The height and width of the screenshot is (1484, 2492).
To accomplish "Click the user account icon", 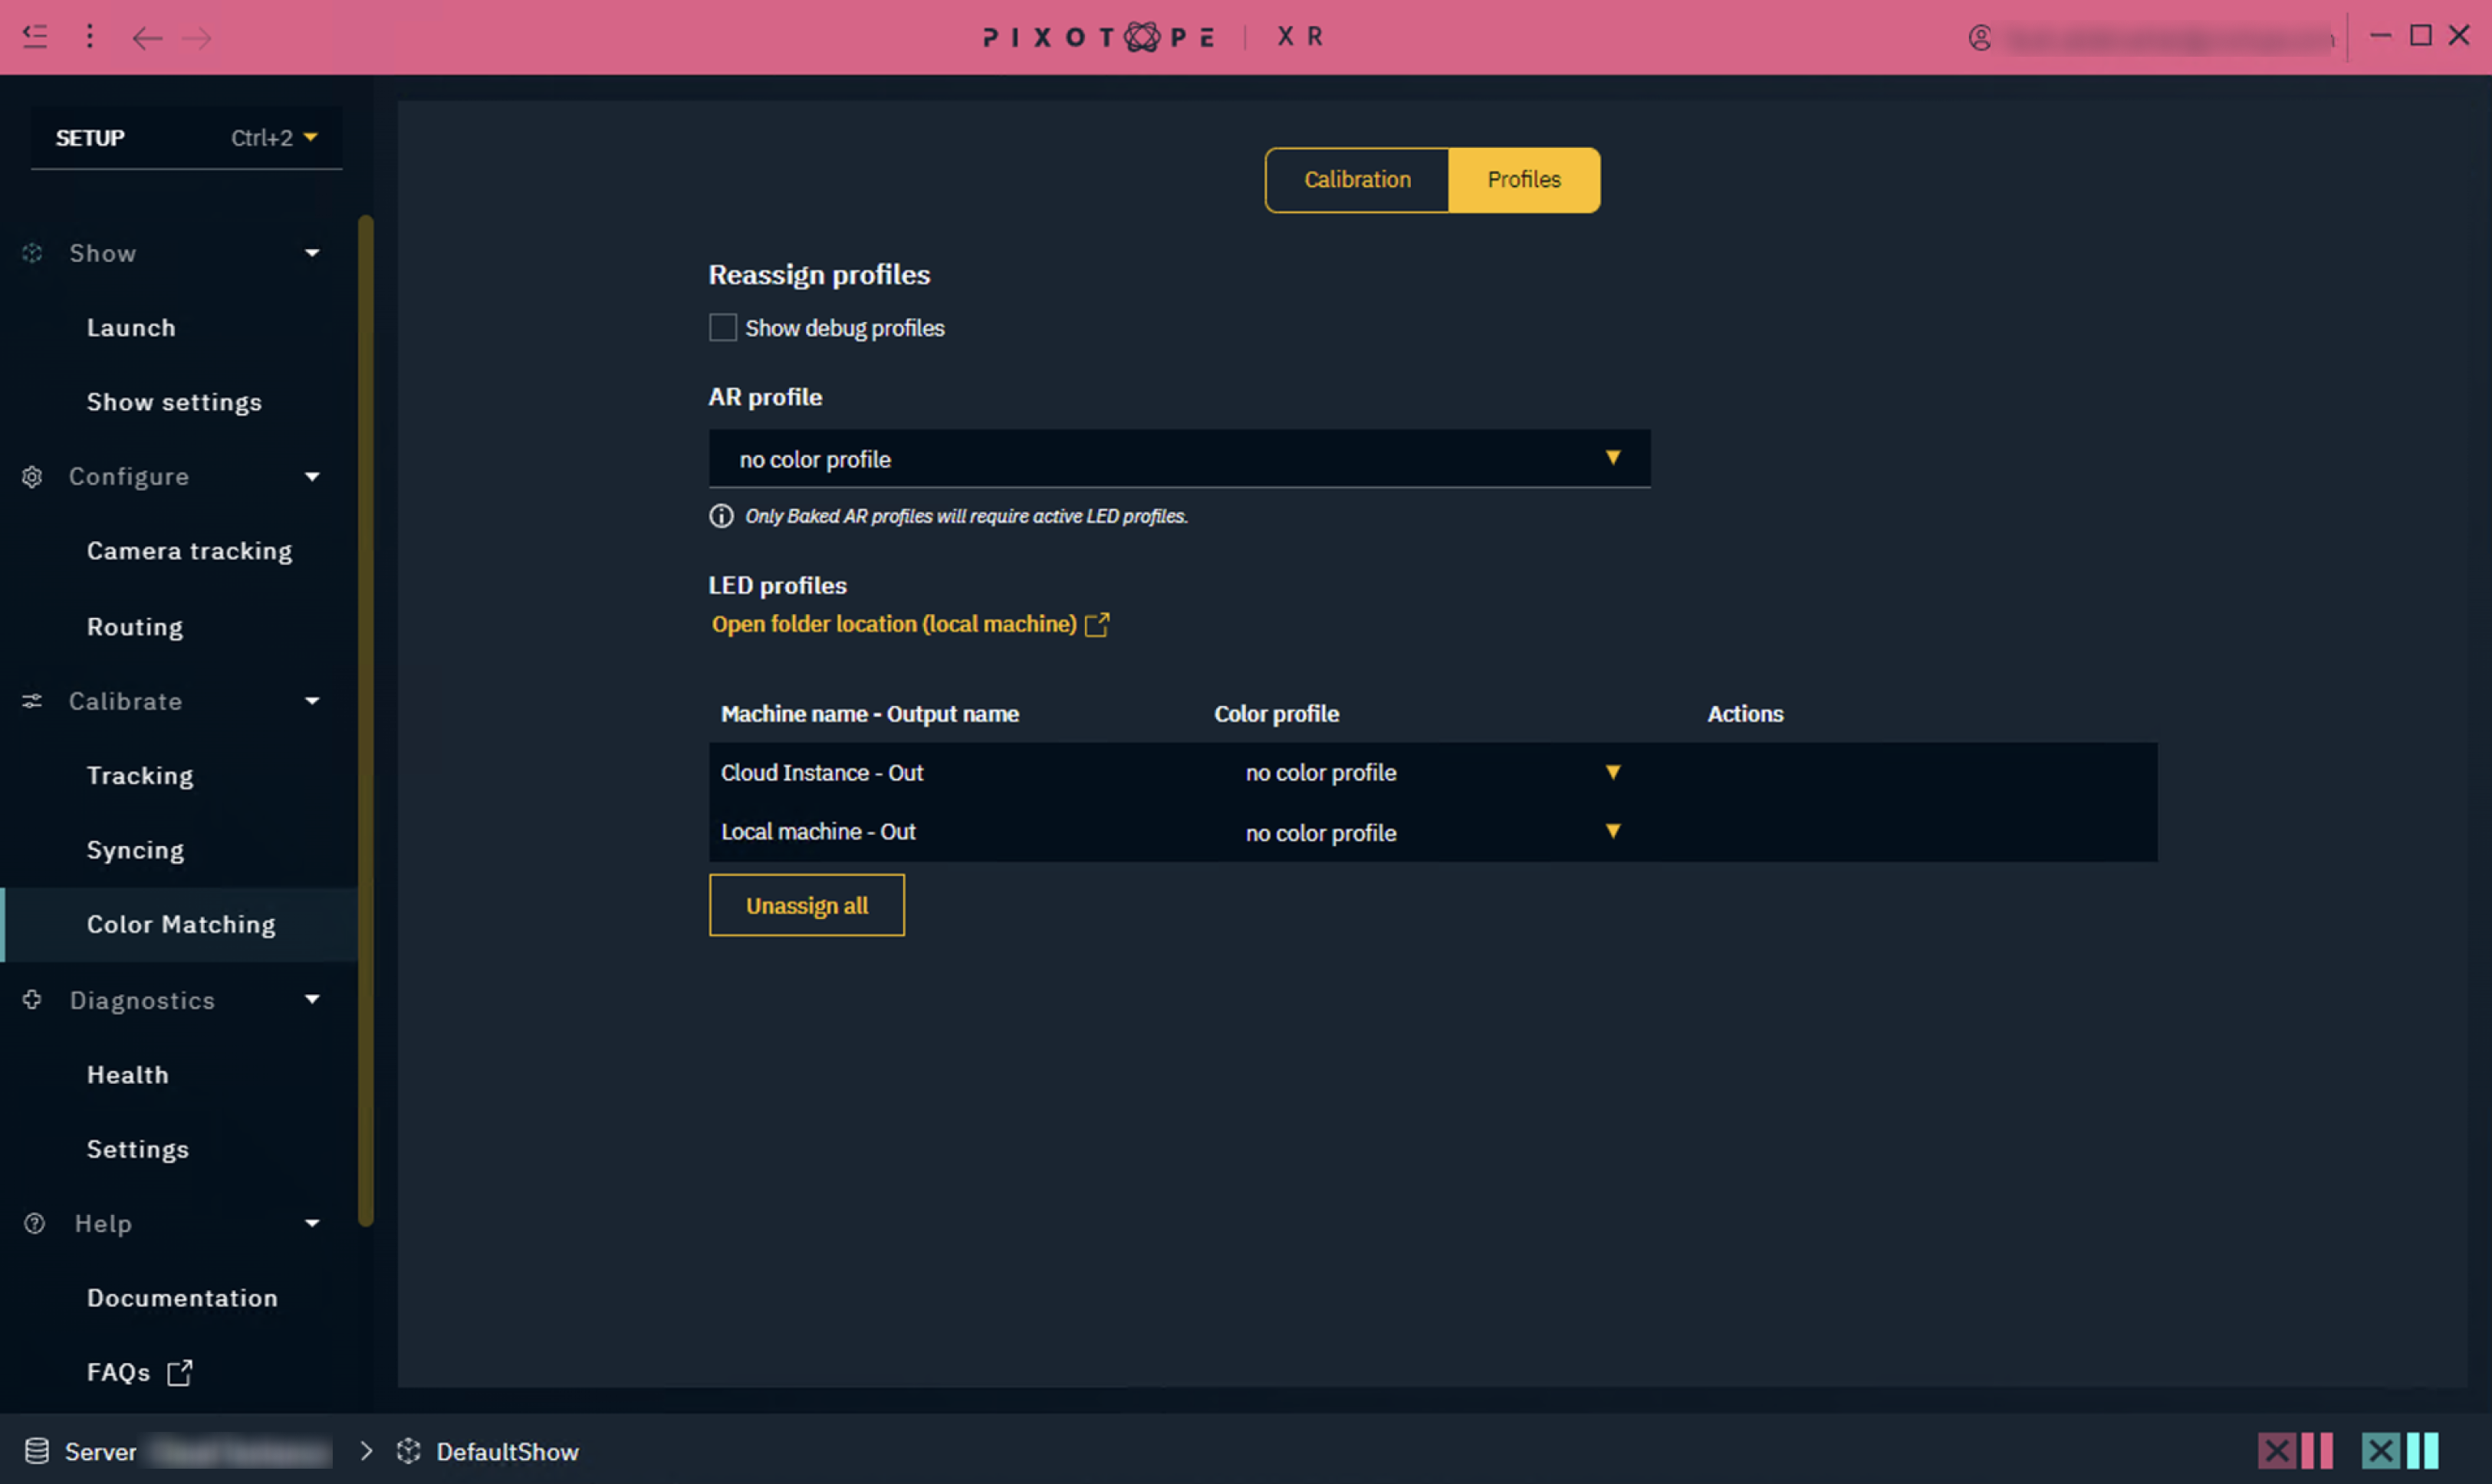I will (1979, 38).
